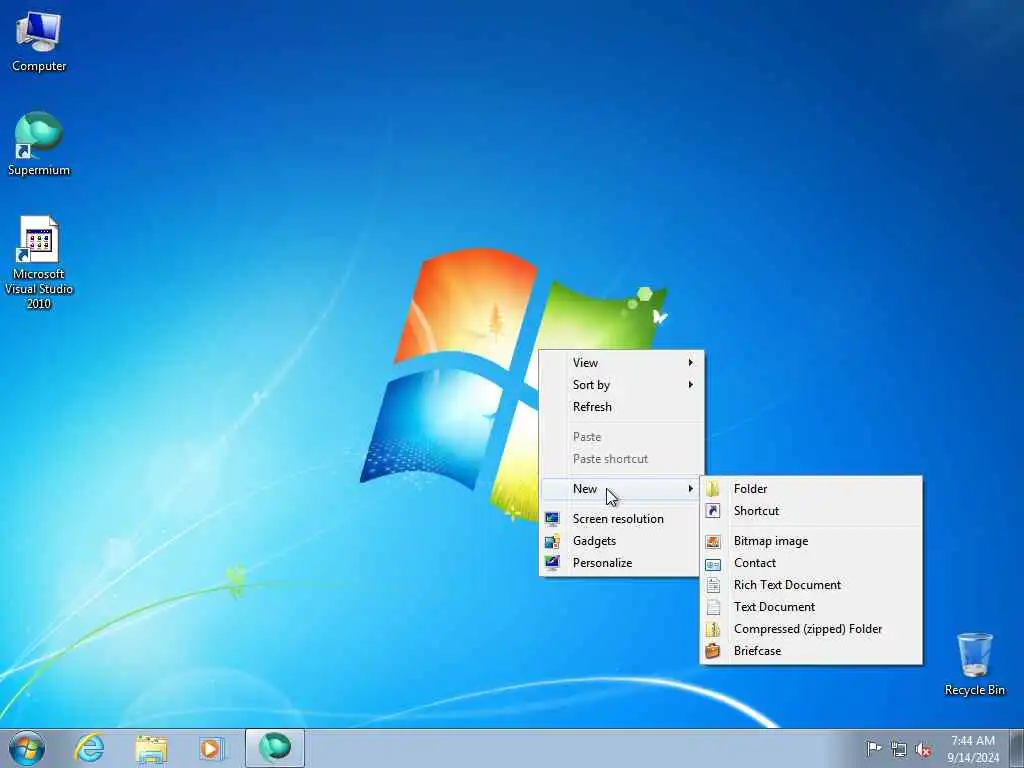Select the New context menu entry
The image size is (1024, 768).
[620, 488]
